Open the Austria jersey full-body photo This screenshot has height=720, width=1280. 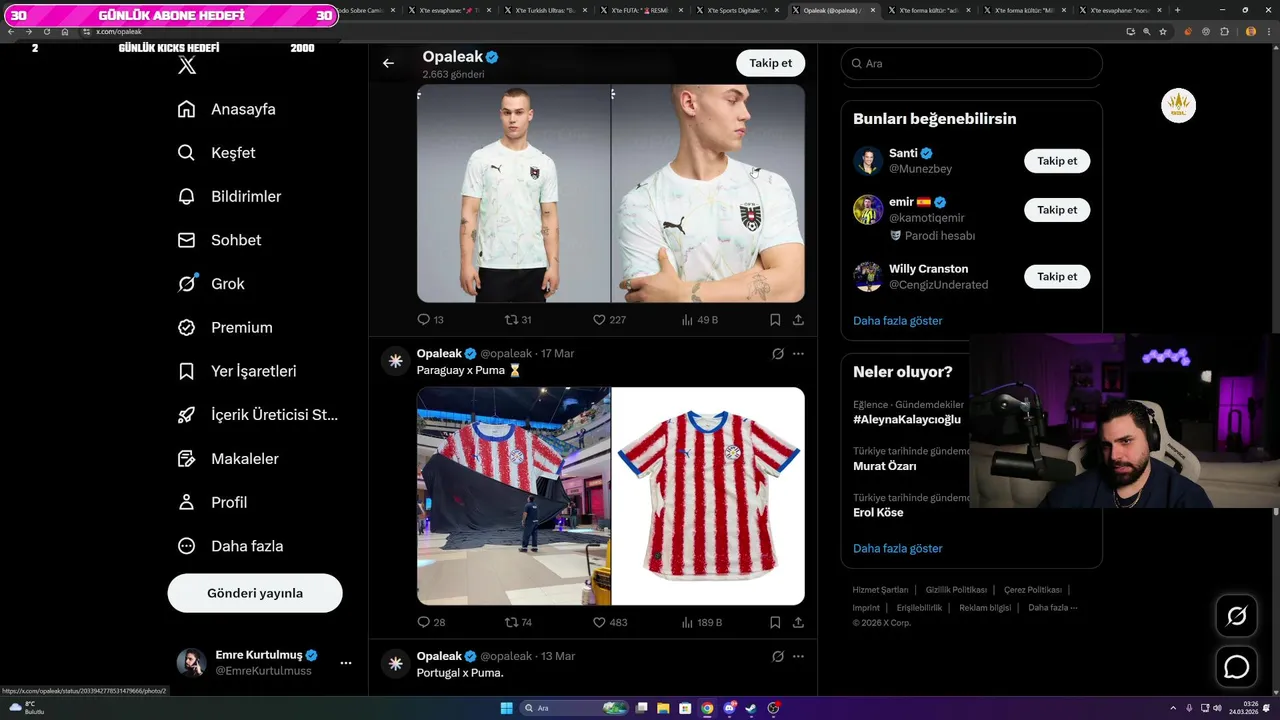[x=513, y=193]
